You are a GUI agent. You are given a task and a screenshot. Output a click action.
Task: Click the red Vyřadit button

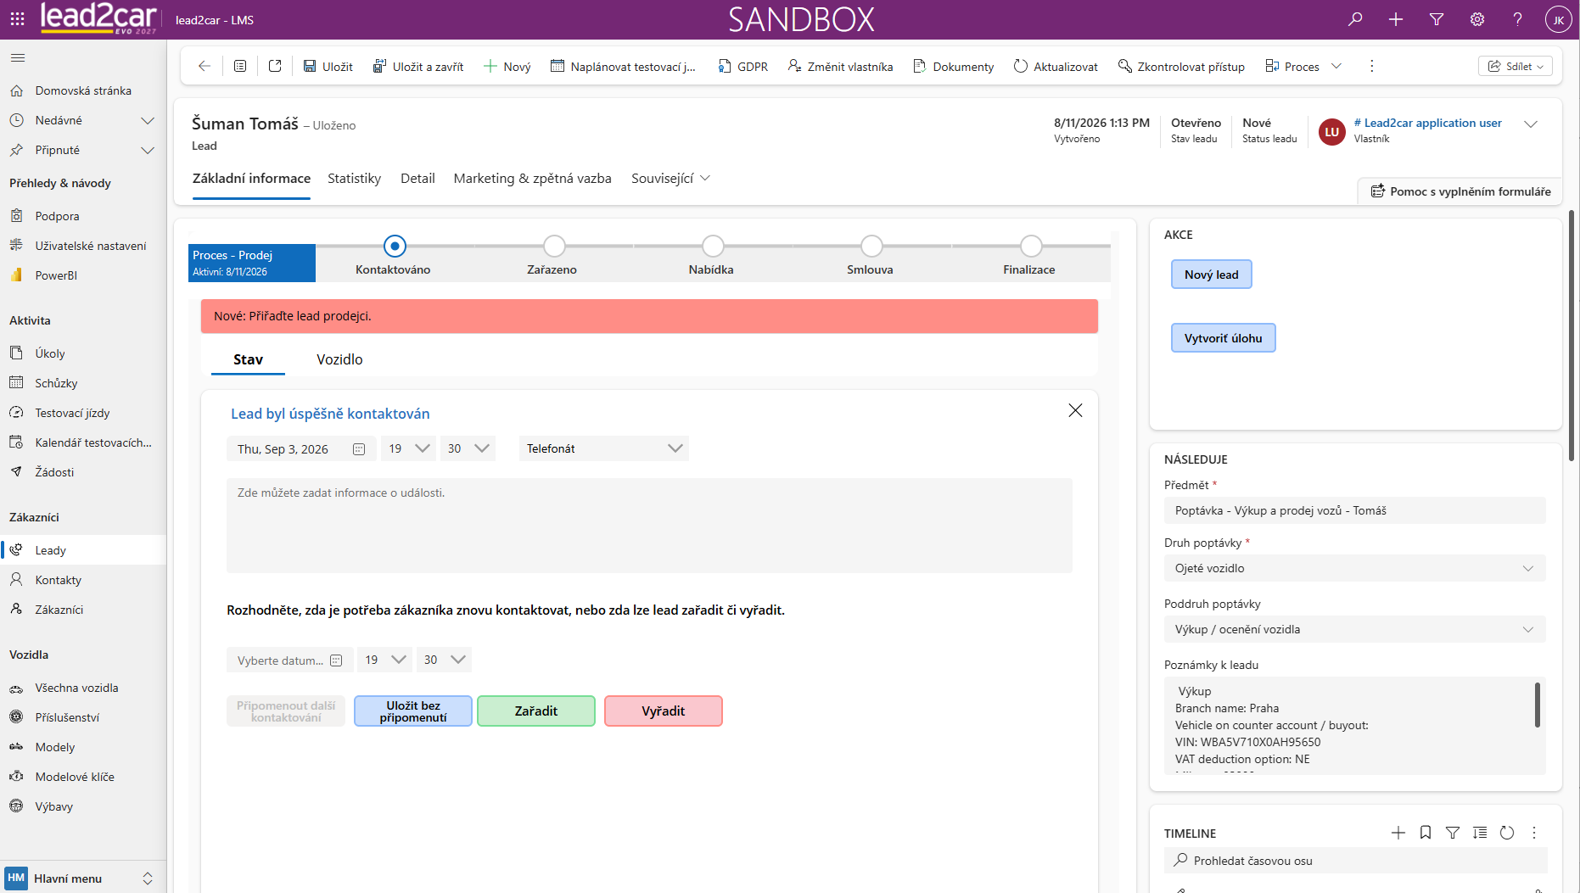click(x=663, y=711)
